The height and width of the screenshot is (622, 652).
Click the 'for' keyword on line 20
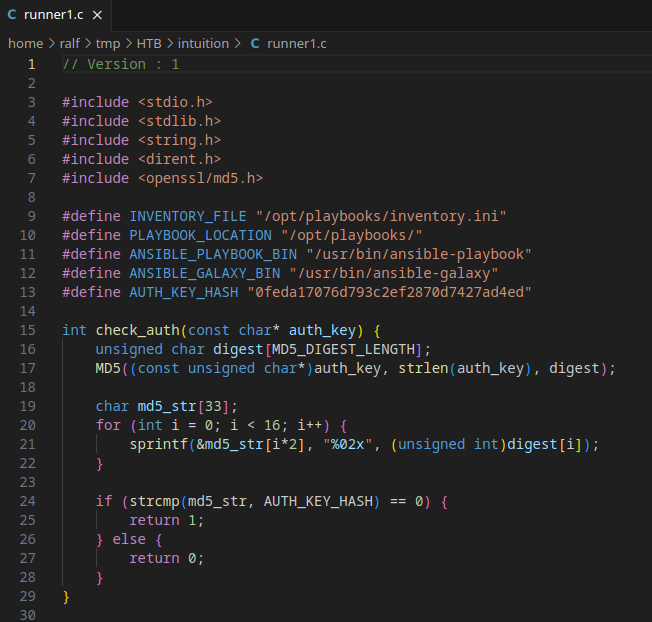[108, 425]
